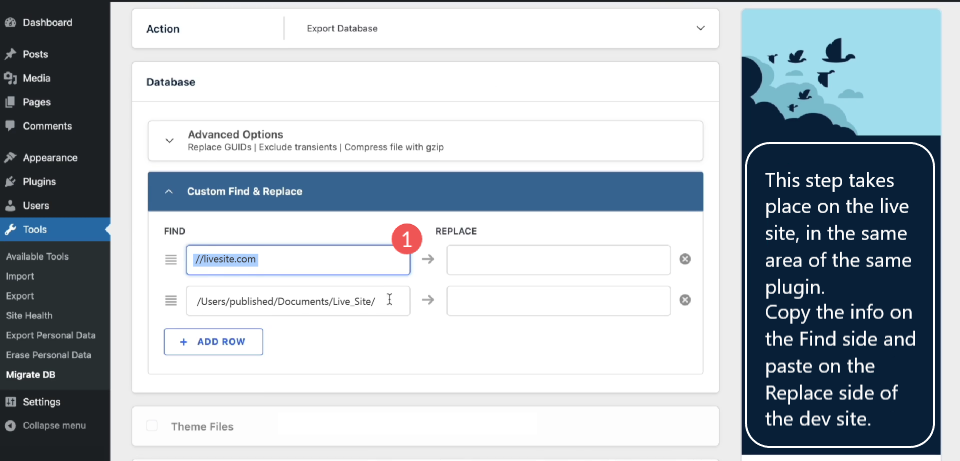Click the Appearance brush icon
This screenshot has height=461, width=960.
point(10,158)
